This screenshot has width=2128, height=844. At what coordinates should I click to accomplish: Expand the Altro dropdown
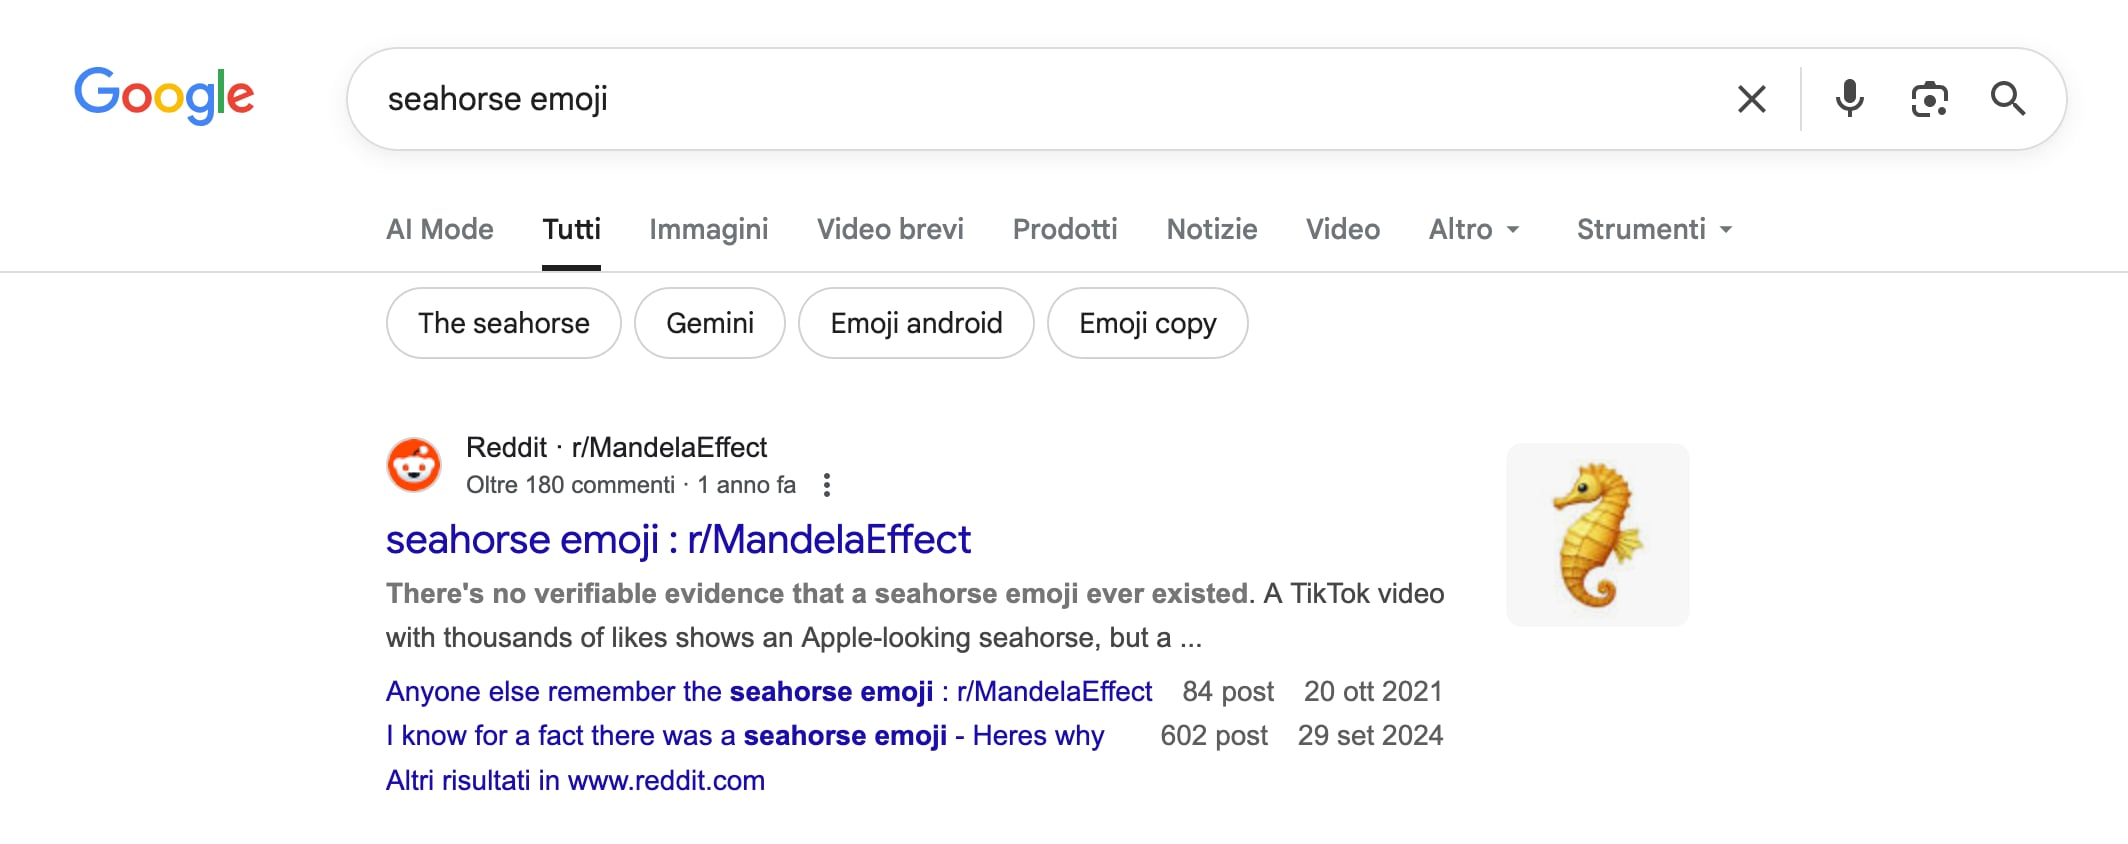(1474, 230)
